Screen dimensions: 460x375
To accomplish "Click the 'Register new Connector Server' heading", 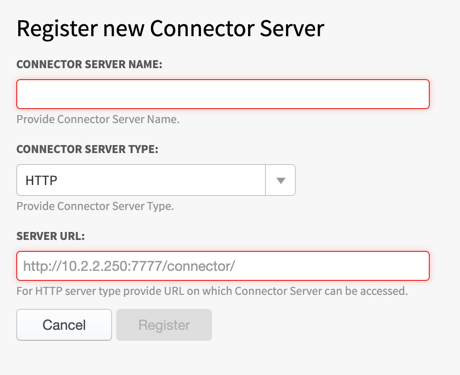I will (170, 29).
